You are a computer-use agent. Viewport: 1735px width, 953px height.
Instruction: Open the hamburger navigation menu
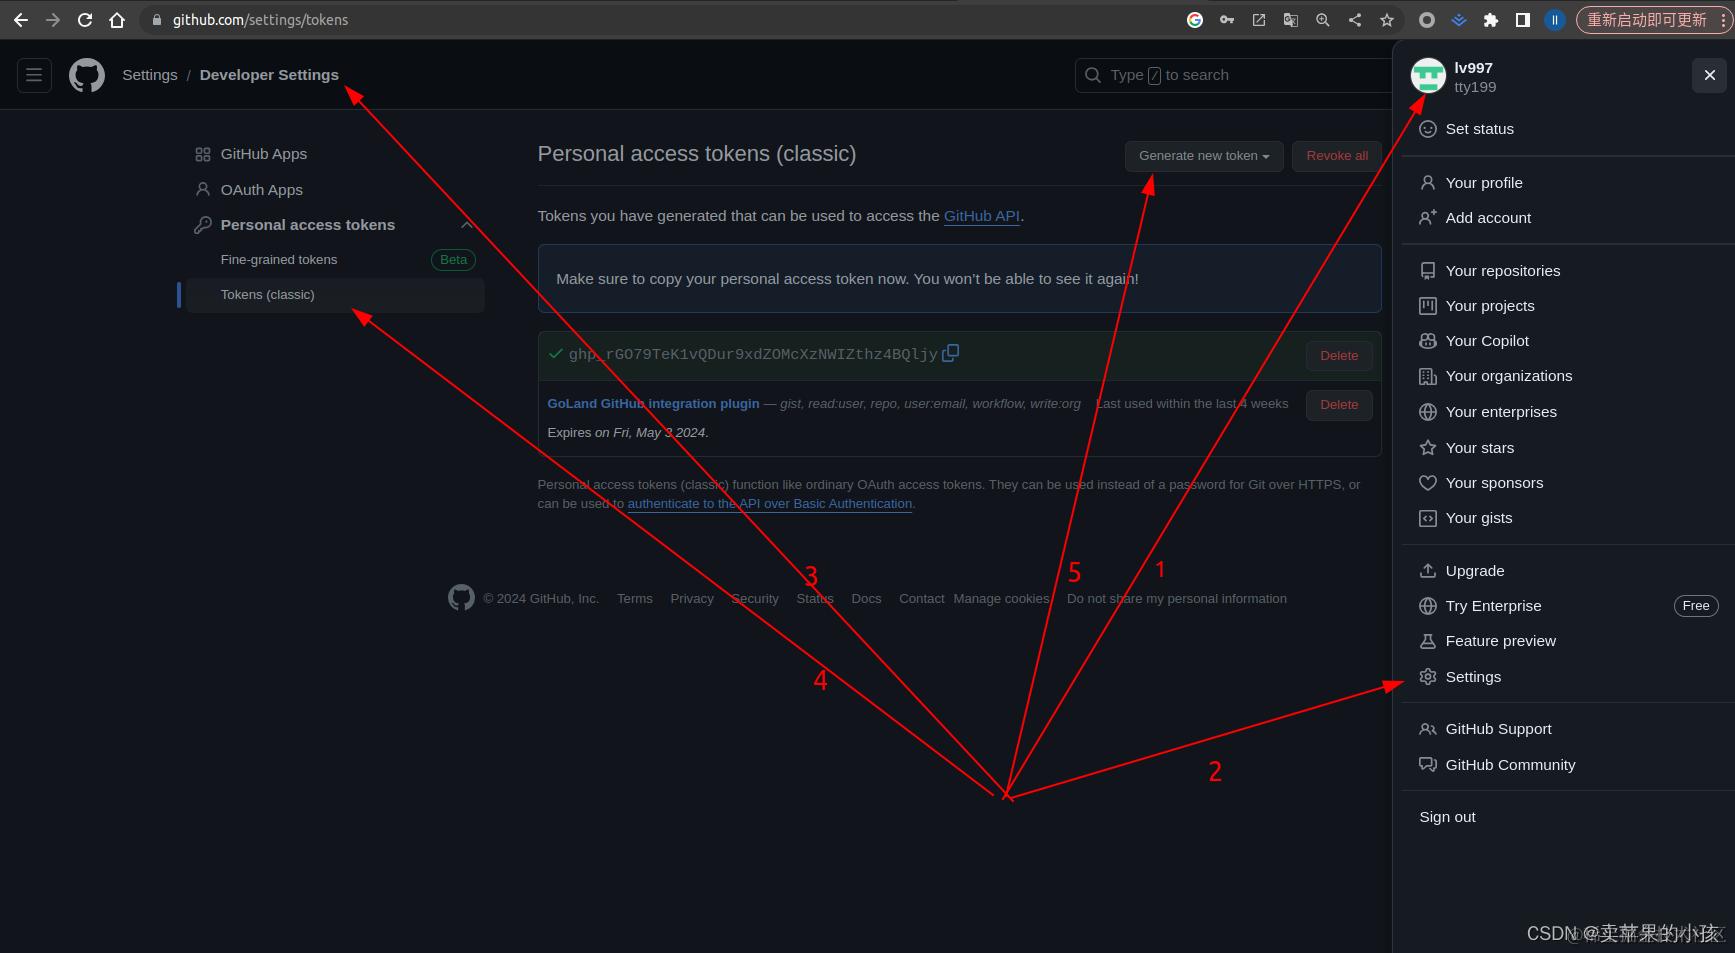point(33,75)
